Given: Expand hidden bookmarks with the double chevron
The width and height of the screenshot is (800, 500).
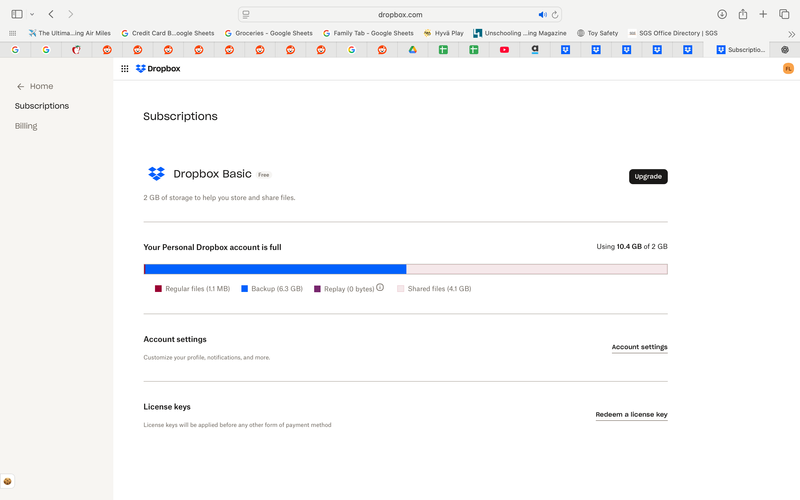Looking at the screenshot, I should [791, 34].
